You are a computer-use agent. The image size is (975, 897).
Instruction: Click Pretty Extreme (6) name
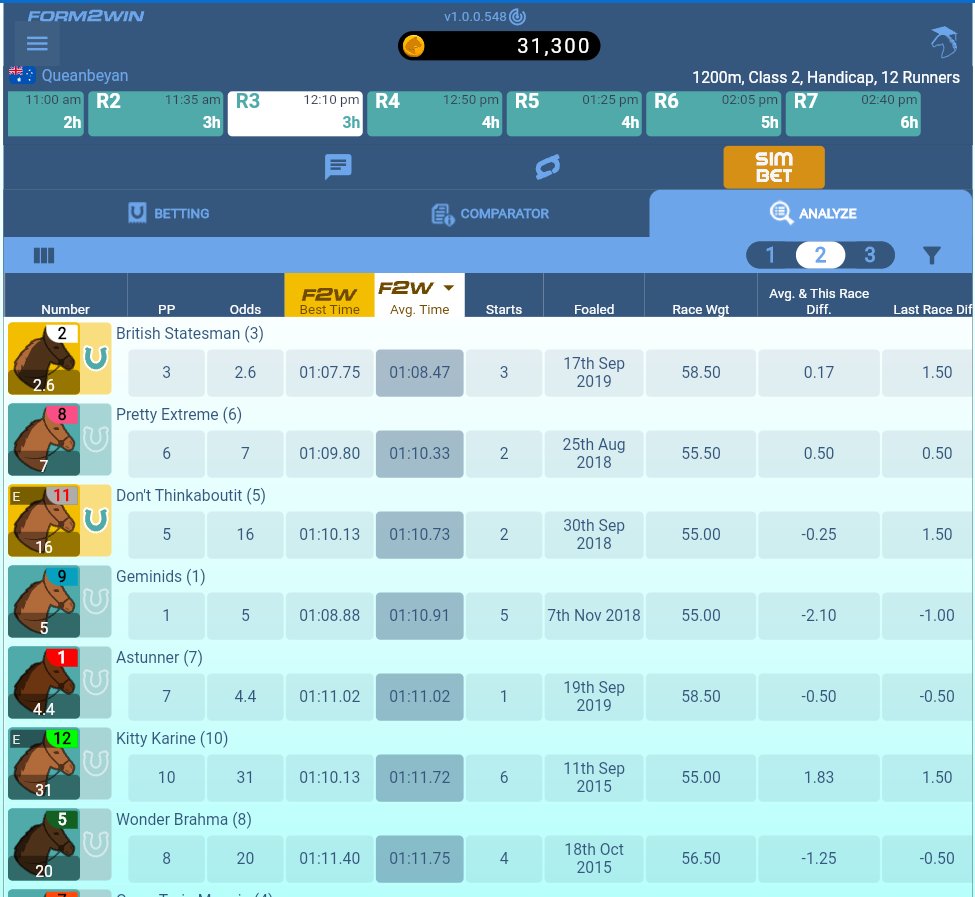pos(179,415)
